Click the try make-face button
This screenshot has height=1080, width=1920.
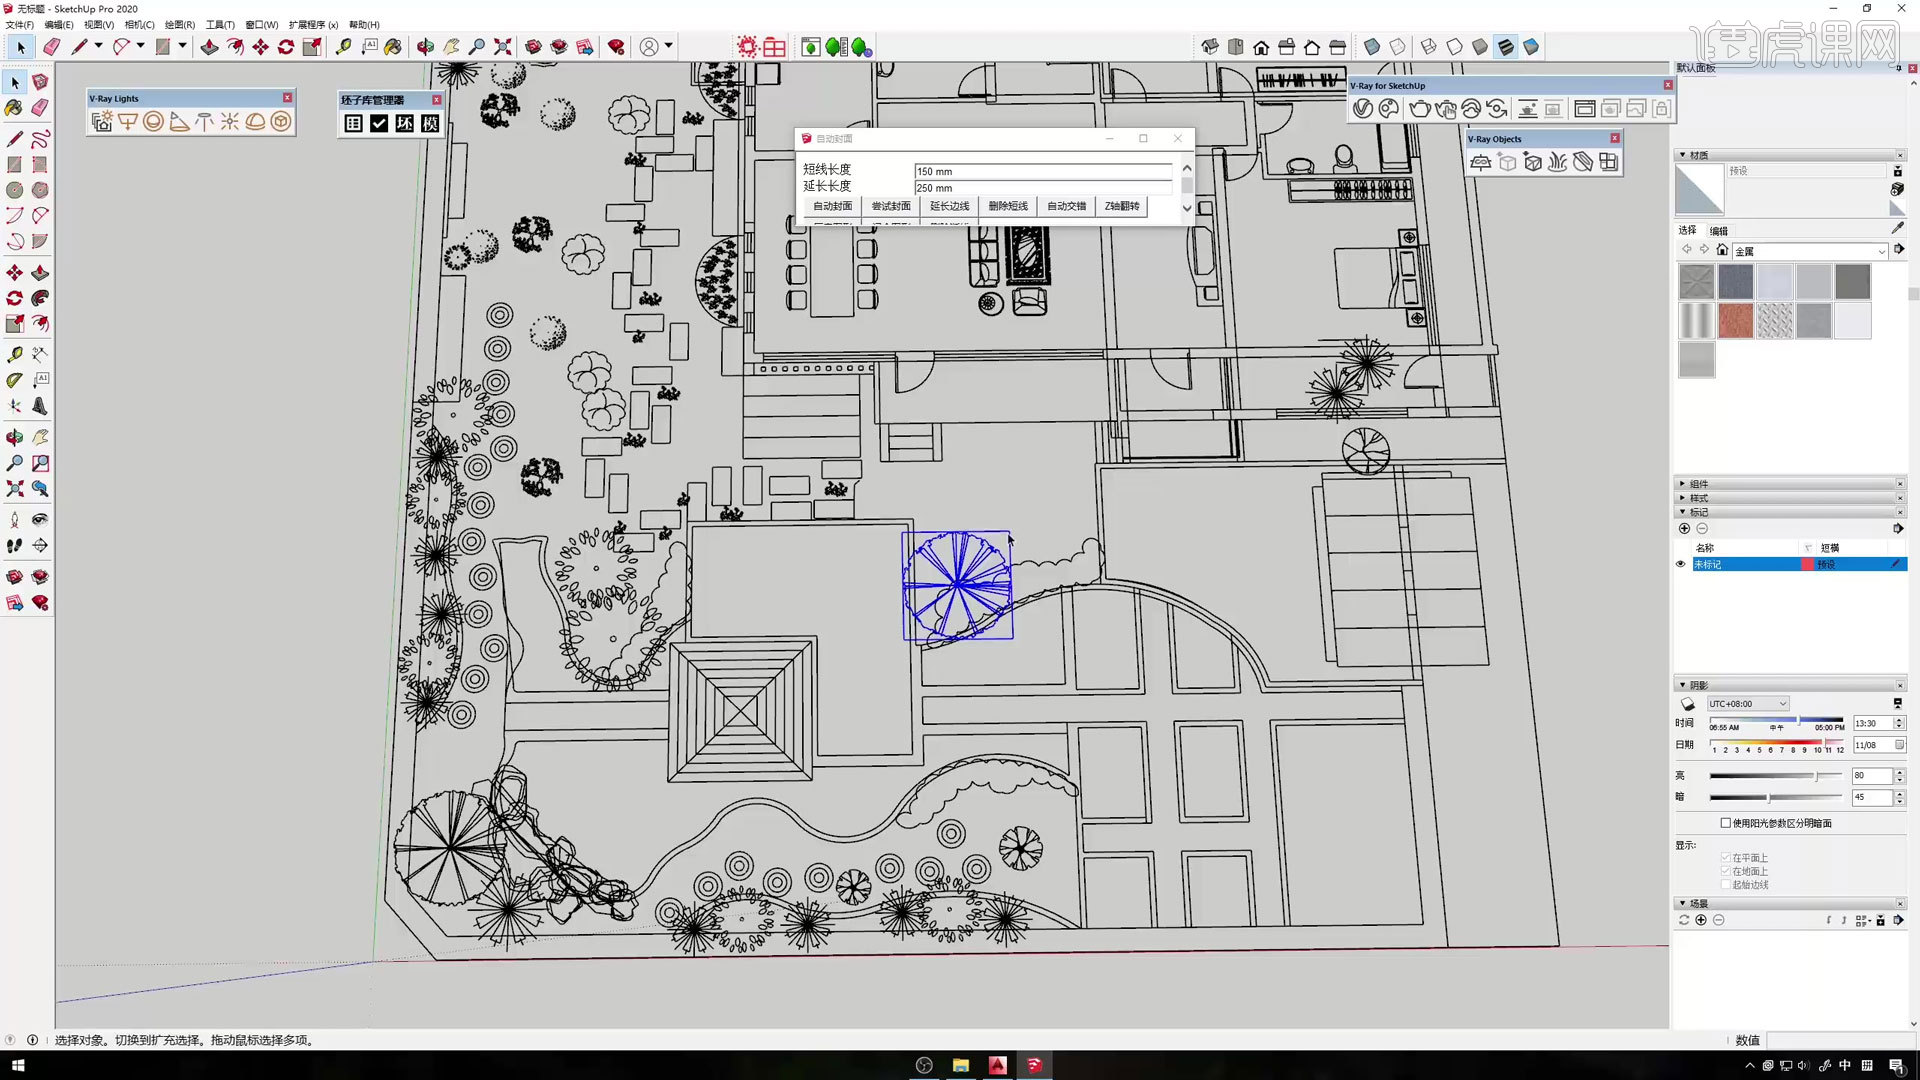[x=891, y=206]
